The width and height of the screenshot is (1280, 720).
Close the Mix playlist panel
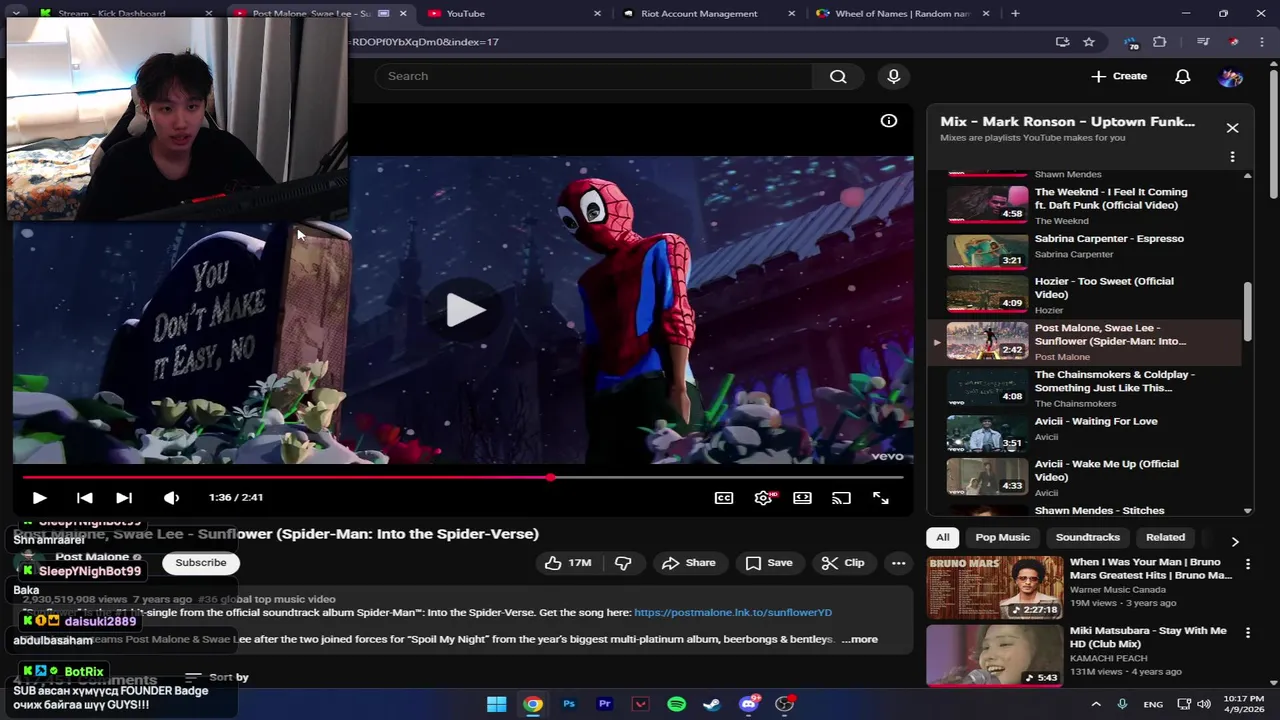[1232, 128]
